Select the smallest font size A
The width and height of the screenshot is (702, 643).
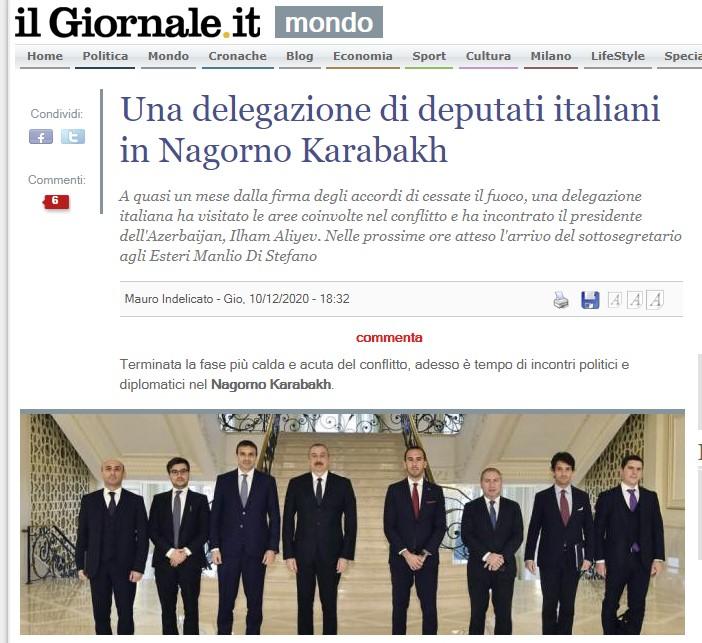coord(615,300)
